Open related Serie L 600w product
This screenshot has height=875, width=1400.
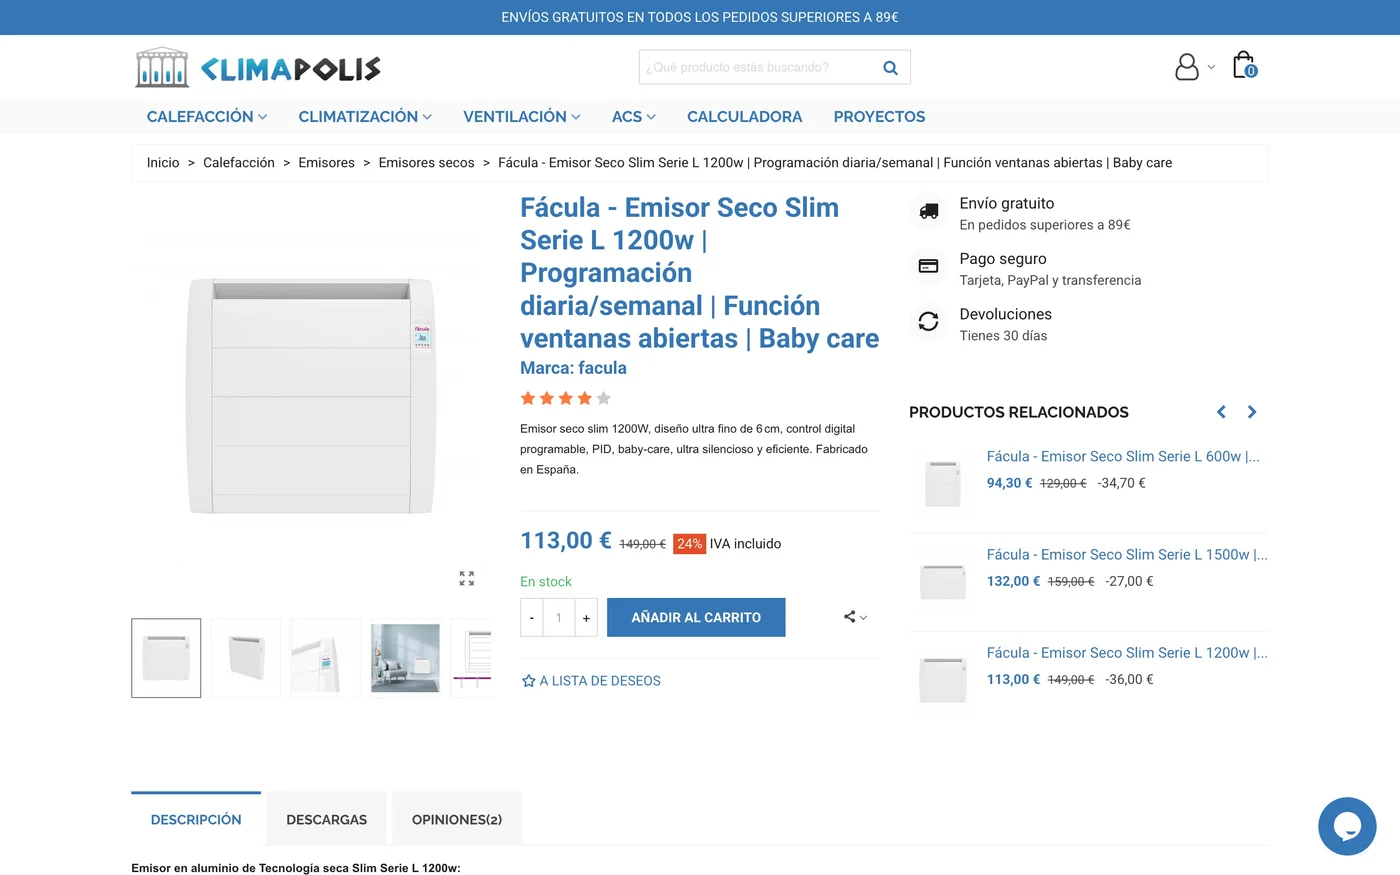(x=1123, y=456)
